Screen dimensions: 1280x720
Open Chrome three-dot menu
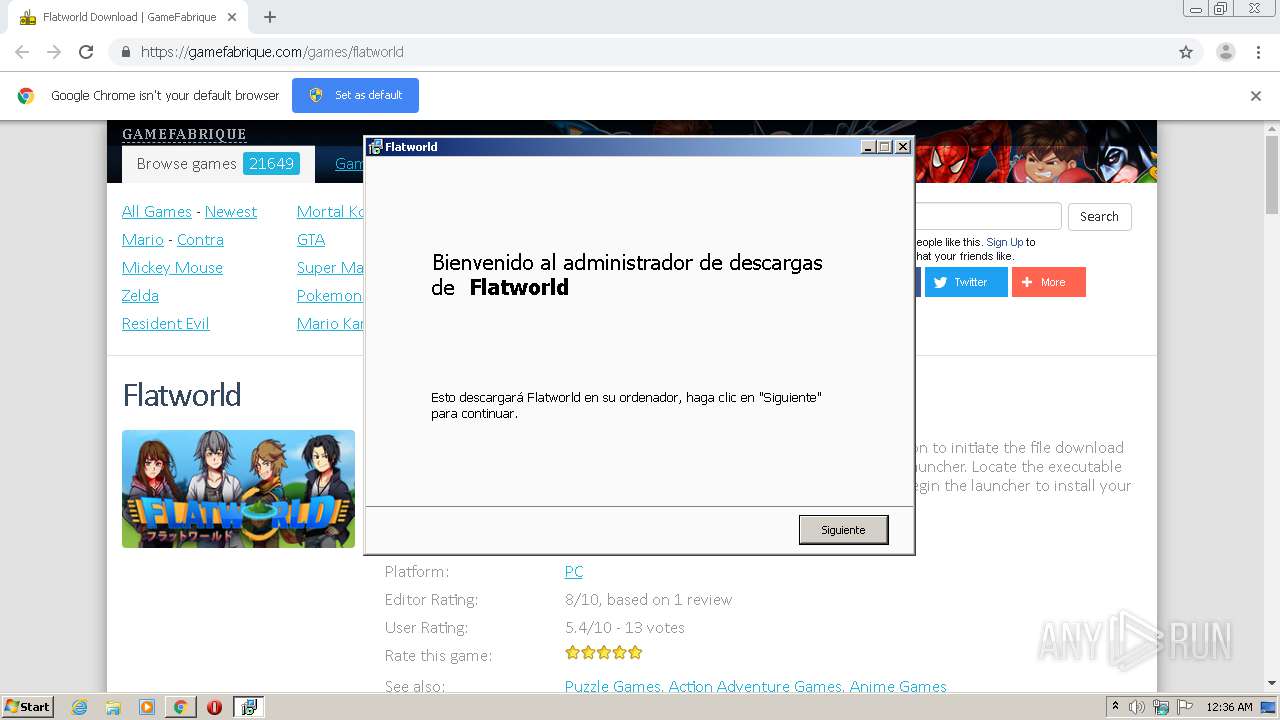pos(1258,52)
